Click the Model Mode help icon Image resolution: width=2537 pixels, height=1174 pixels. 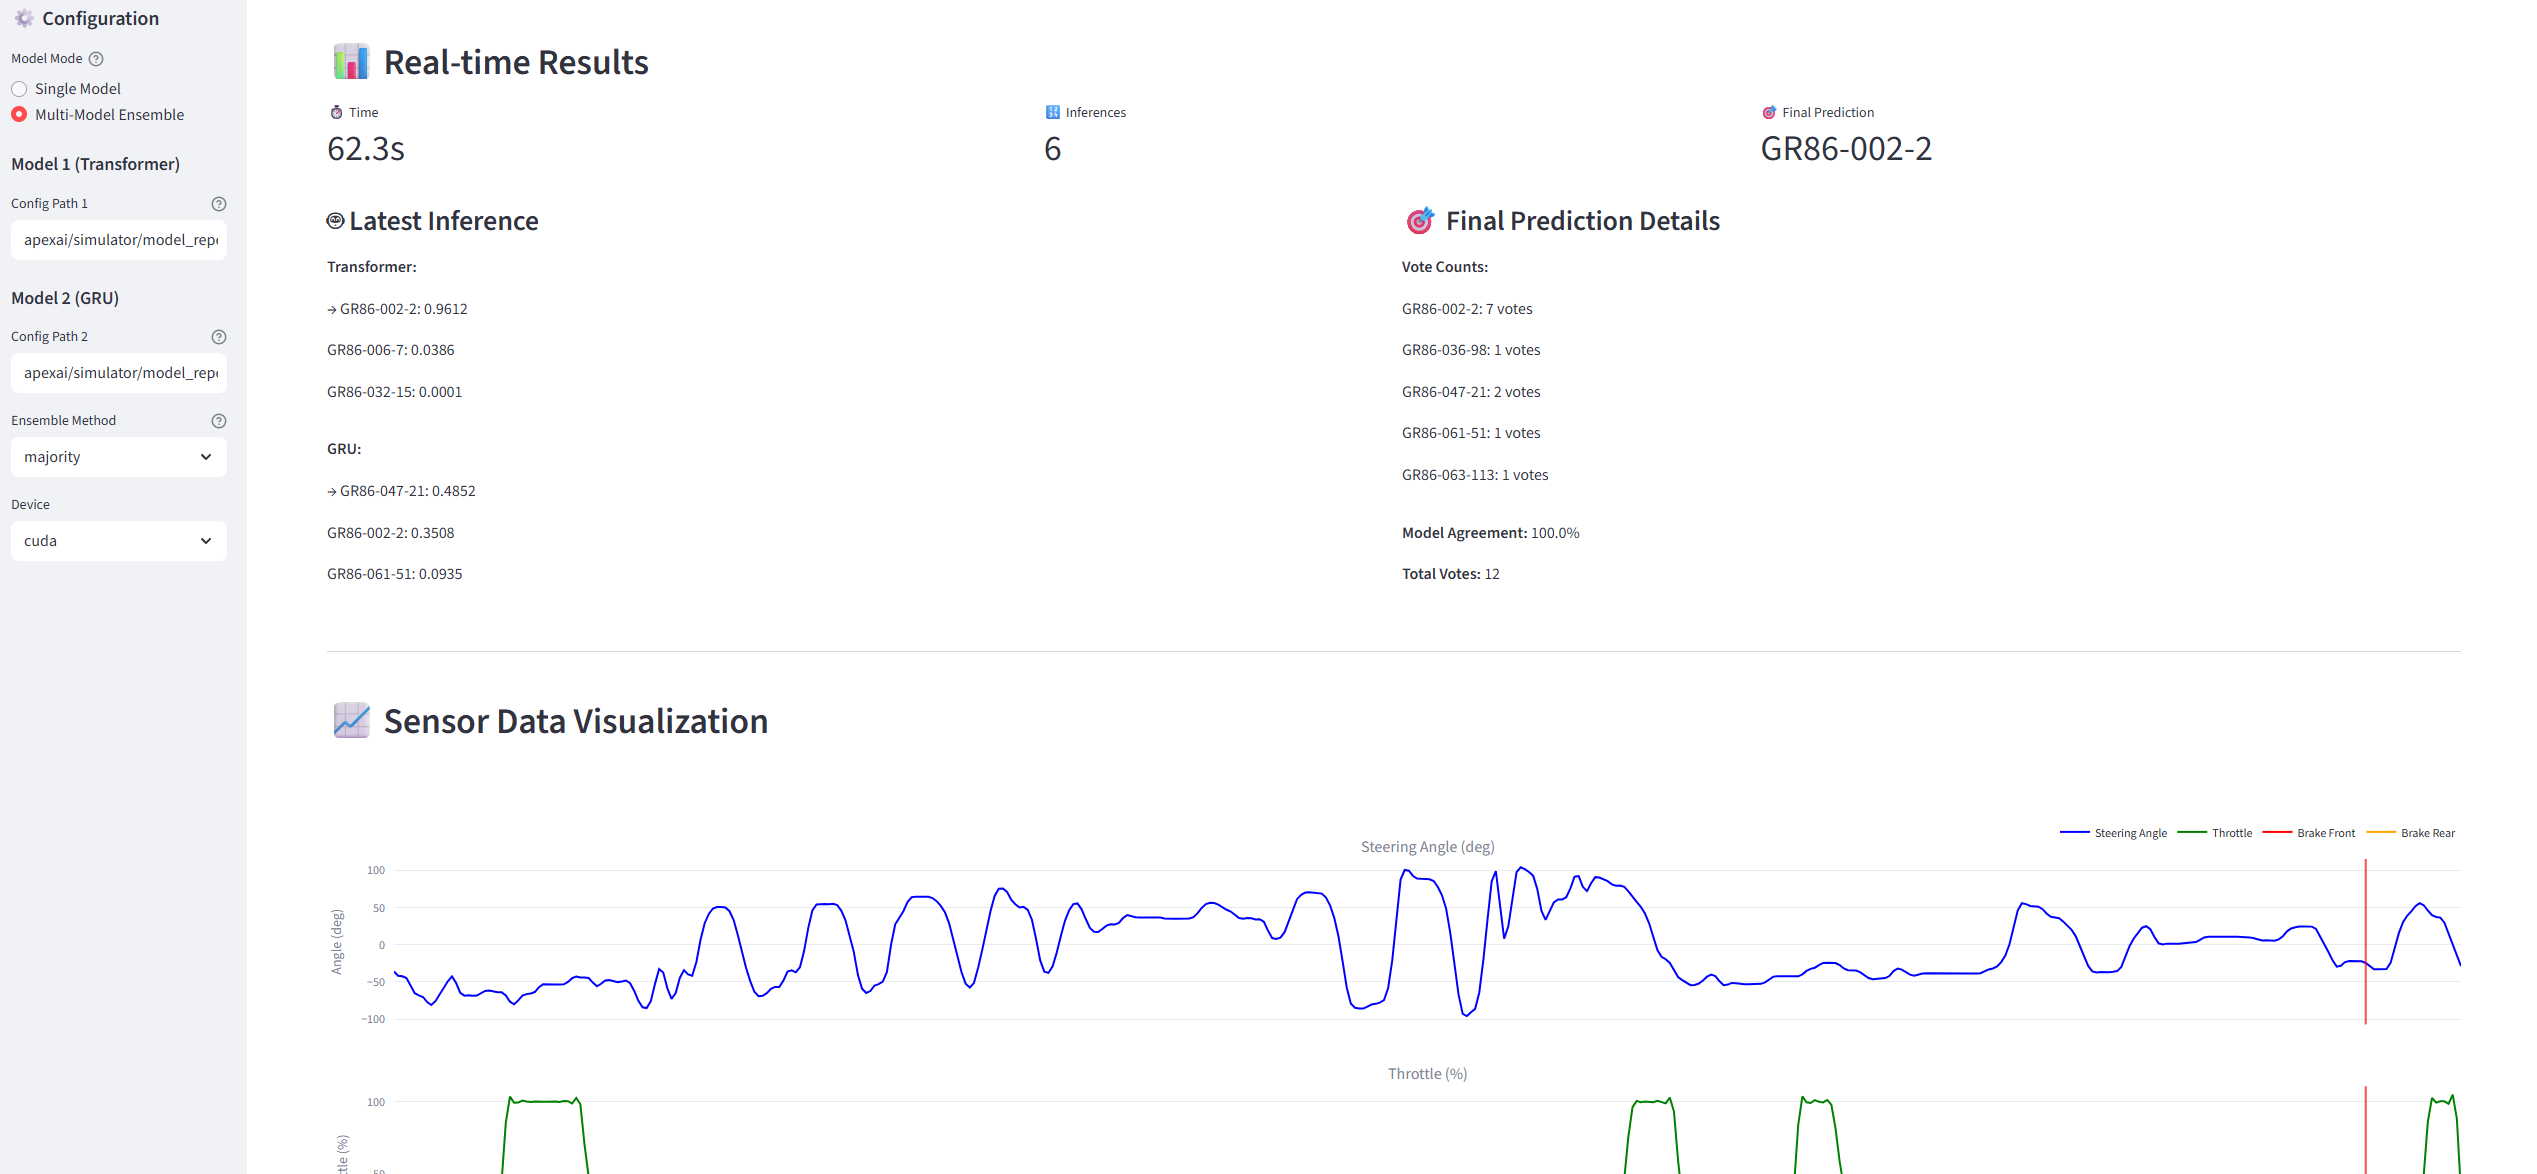pos(96,59)
